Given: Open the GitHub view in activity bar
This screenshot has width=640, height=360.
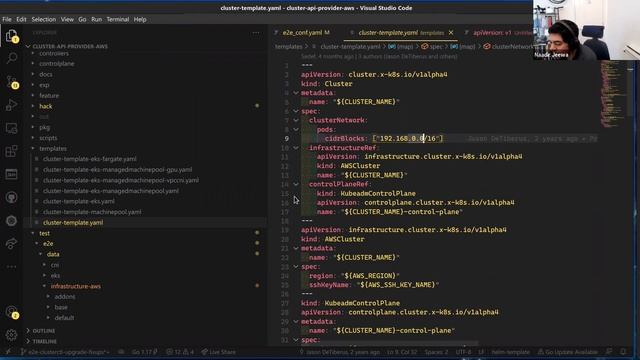Looking at the screenshot, I should click(x=11, y=198).
